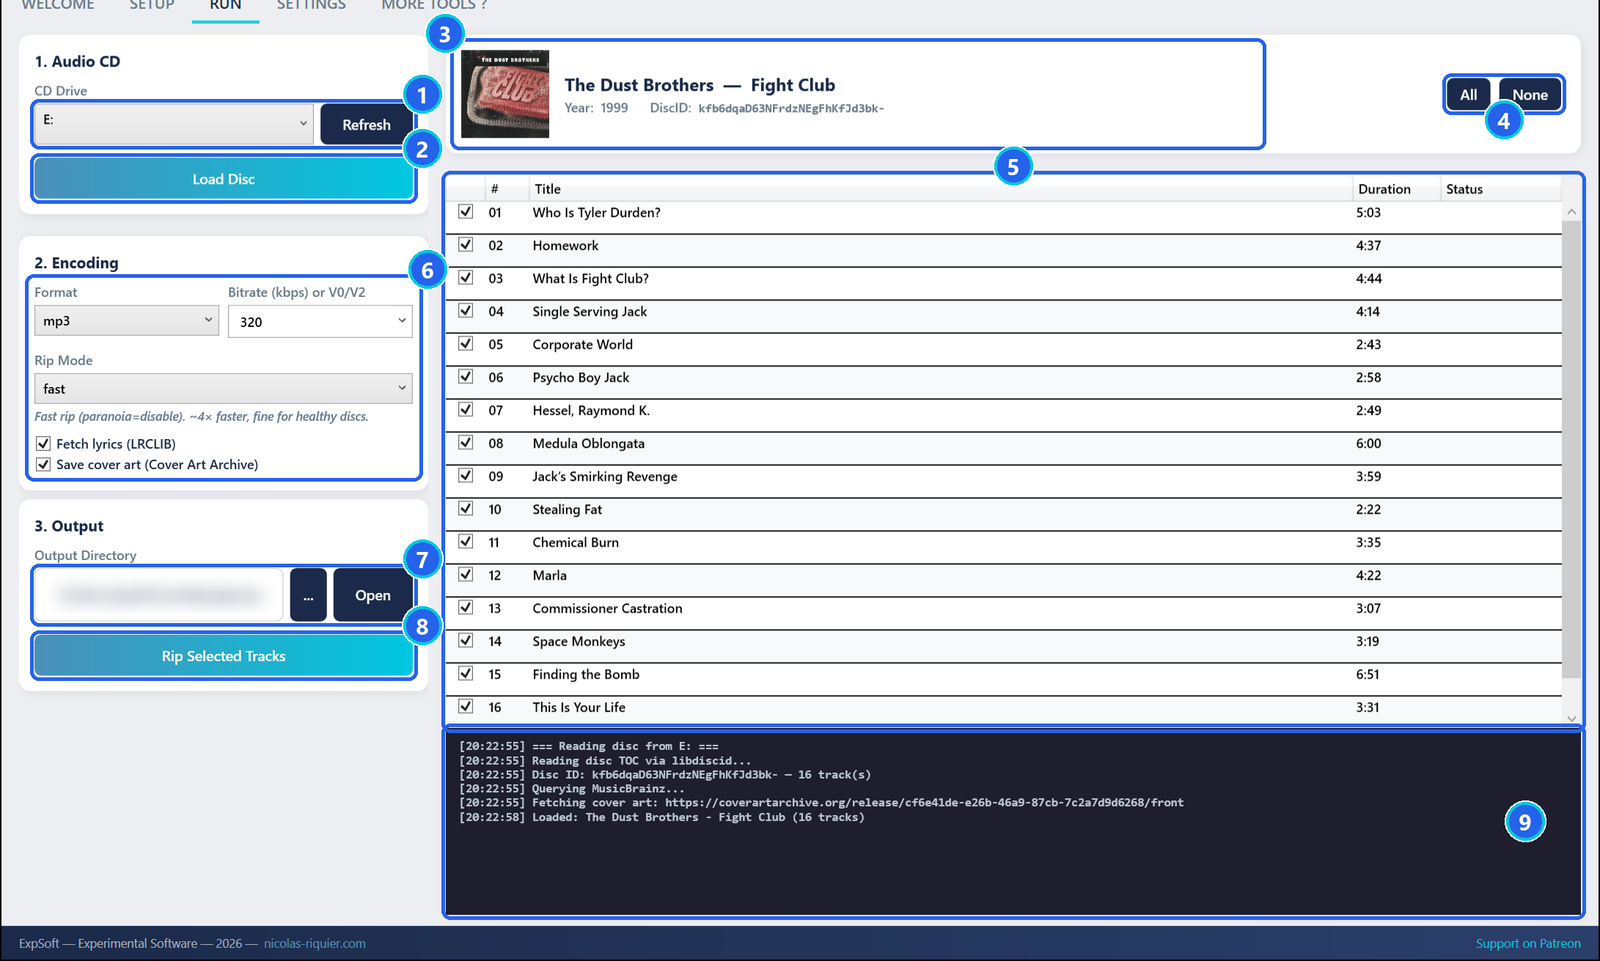Open the album cover thumbnail for Fight Club
The height and width of the screenshot is (961, 1600).
[x=505, y=94]
